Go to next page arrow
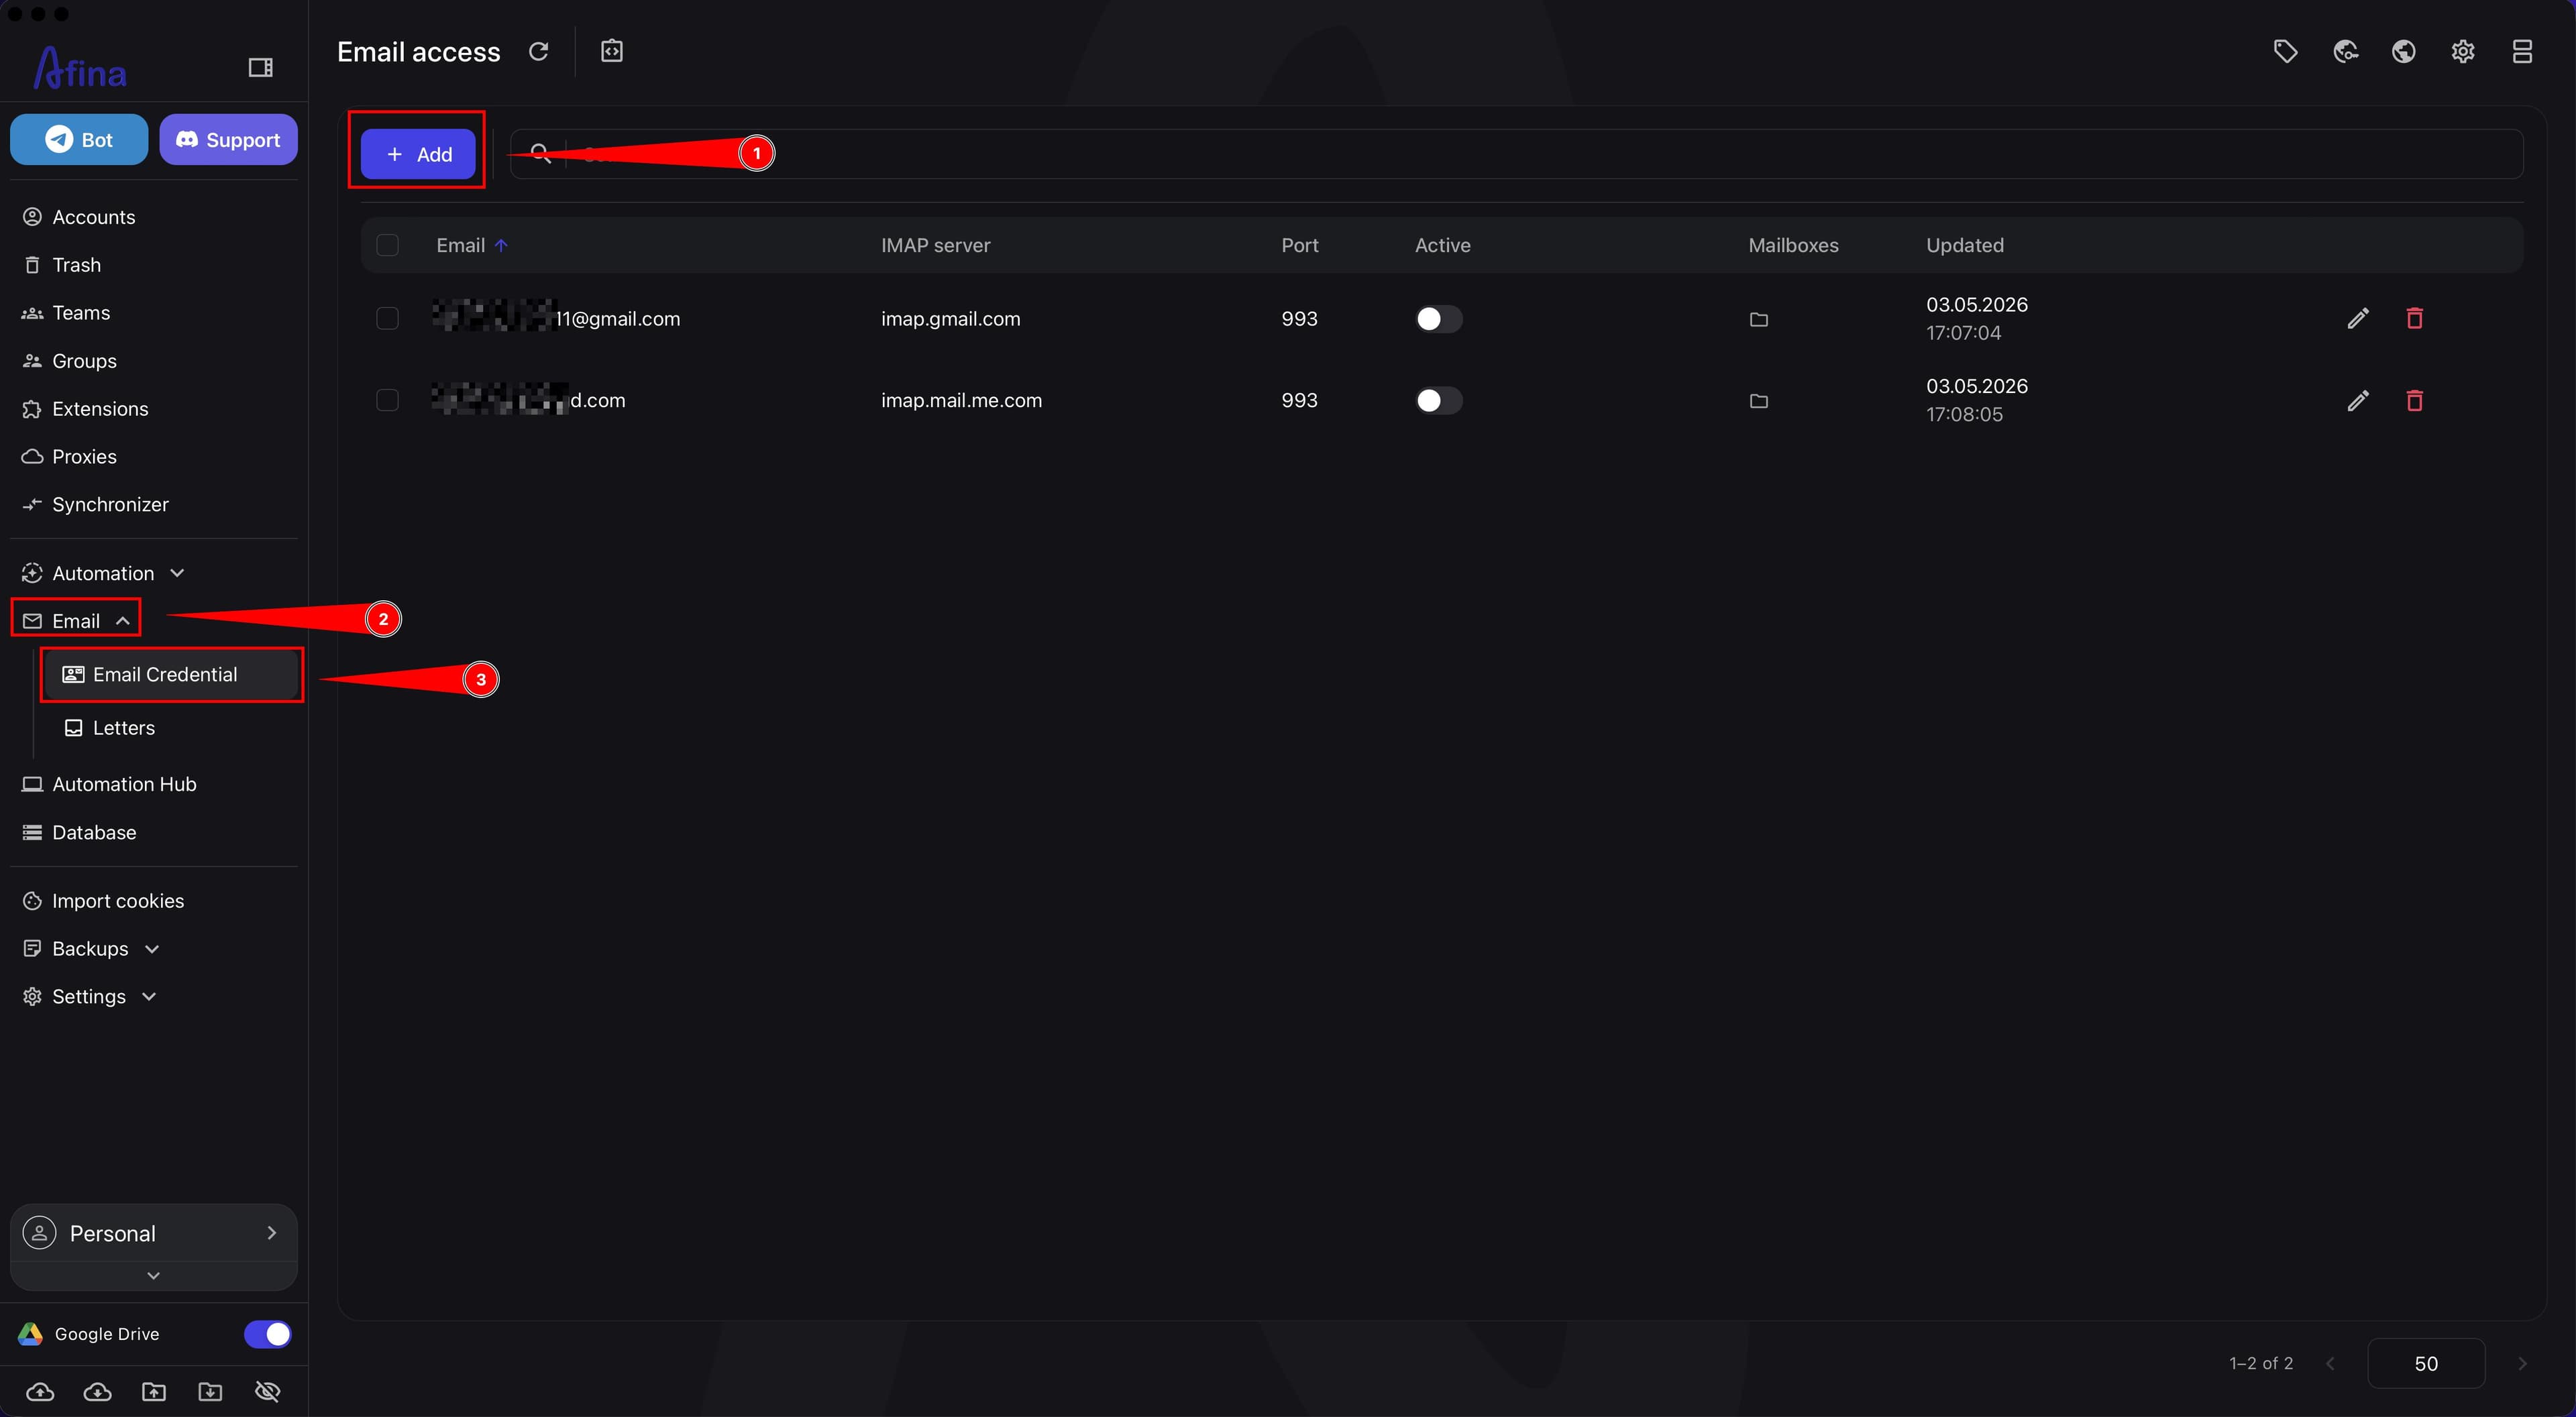Viewport: 2576px width, 1417px height. (x=2521, y=1363)
